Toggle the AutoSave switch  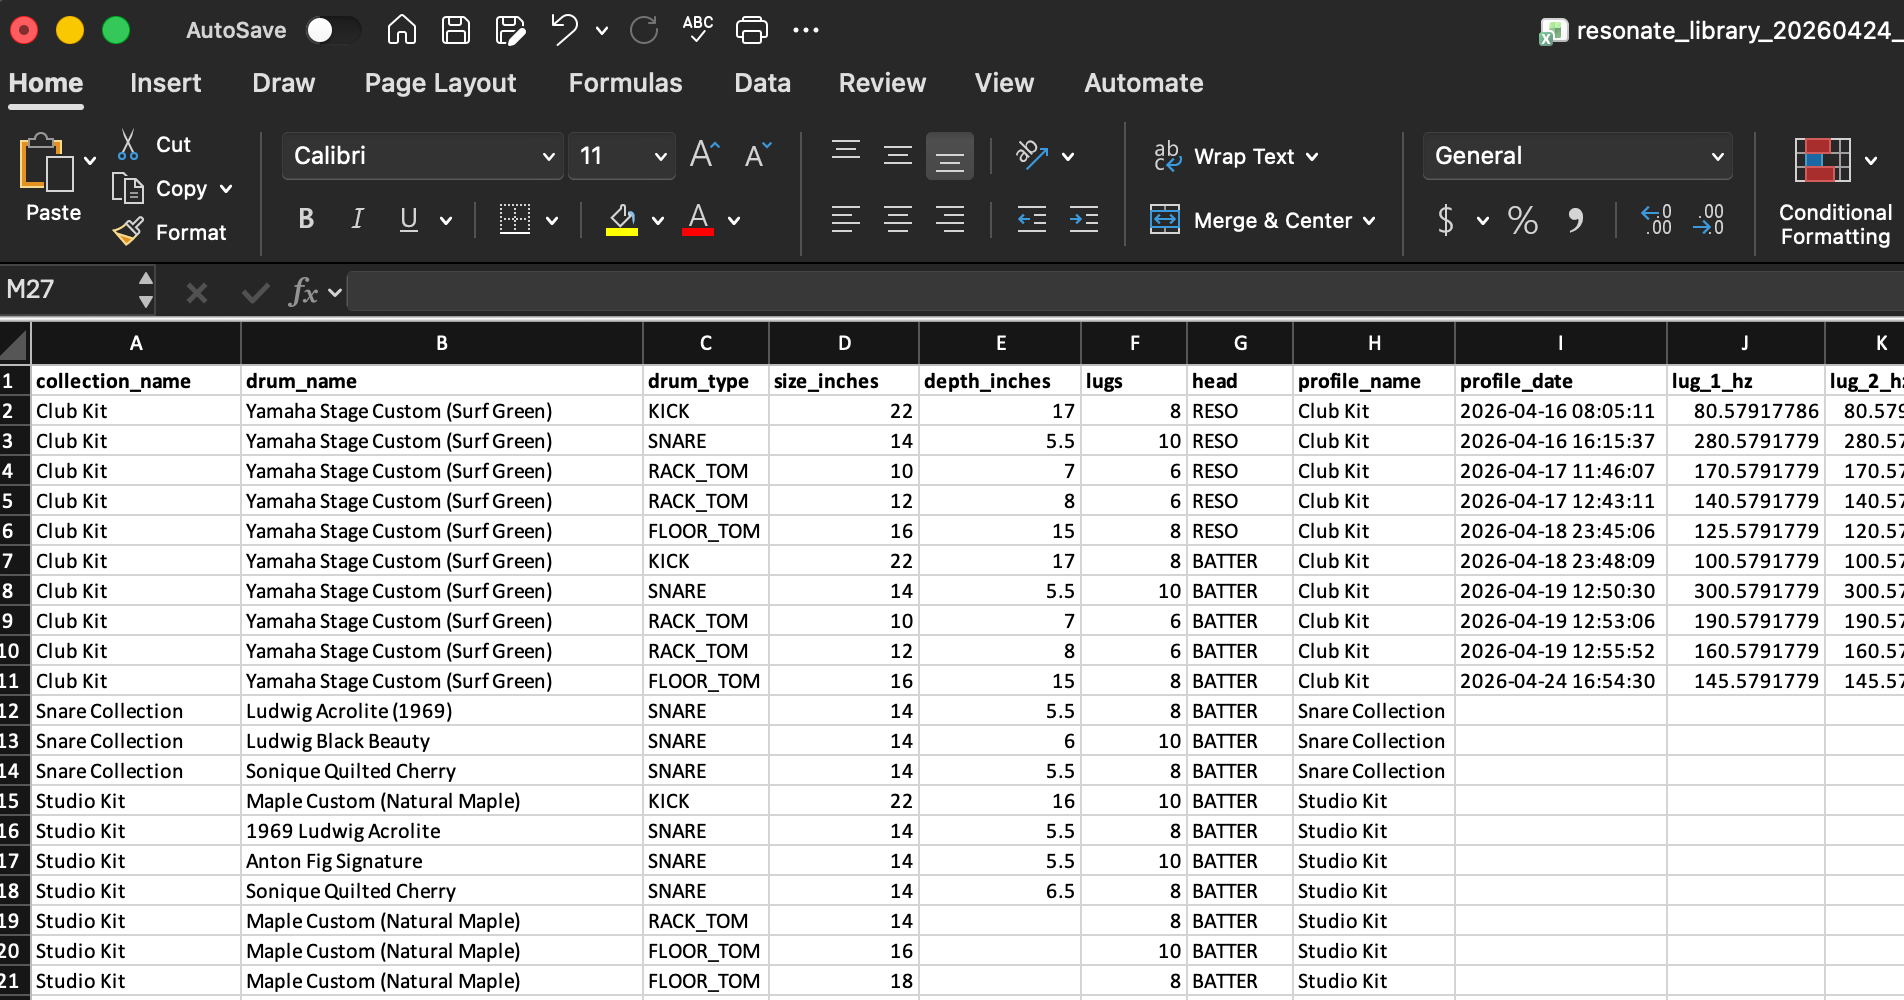pos(333,30)
